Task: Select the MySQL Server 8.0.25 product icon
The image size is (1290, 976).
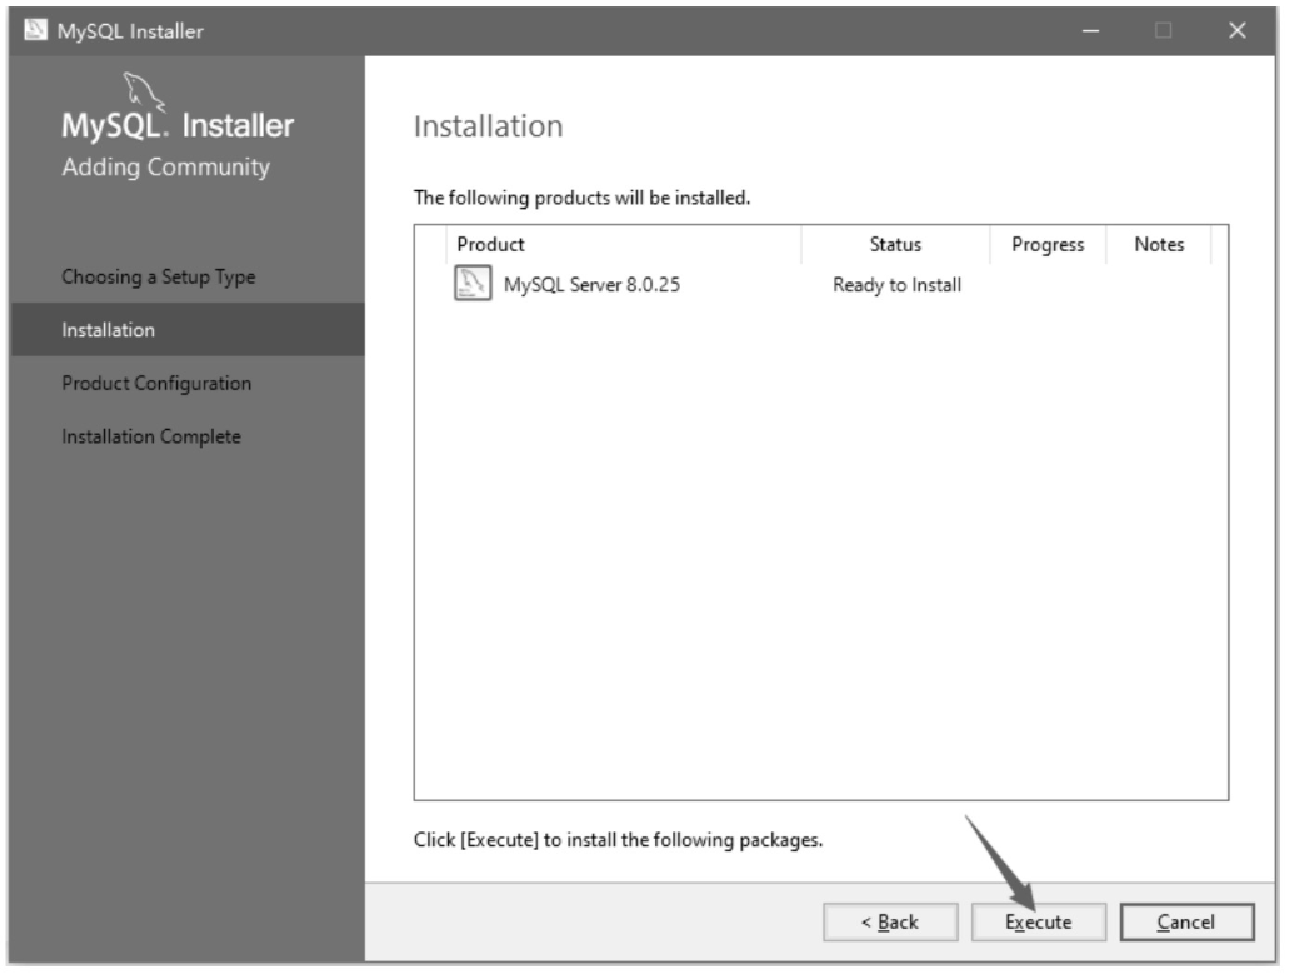Action: click(x=472, y=283)
